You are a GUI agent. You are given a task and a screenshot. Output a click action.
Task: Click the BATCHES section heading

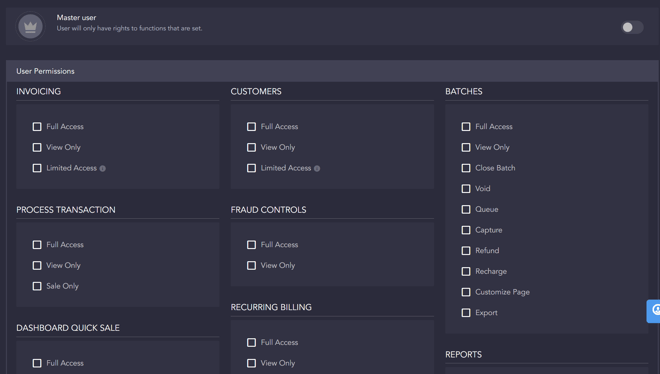coord(464,91)
